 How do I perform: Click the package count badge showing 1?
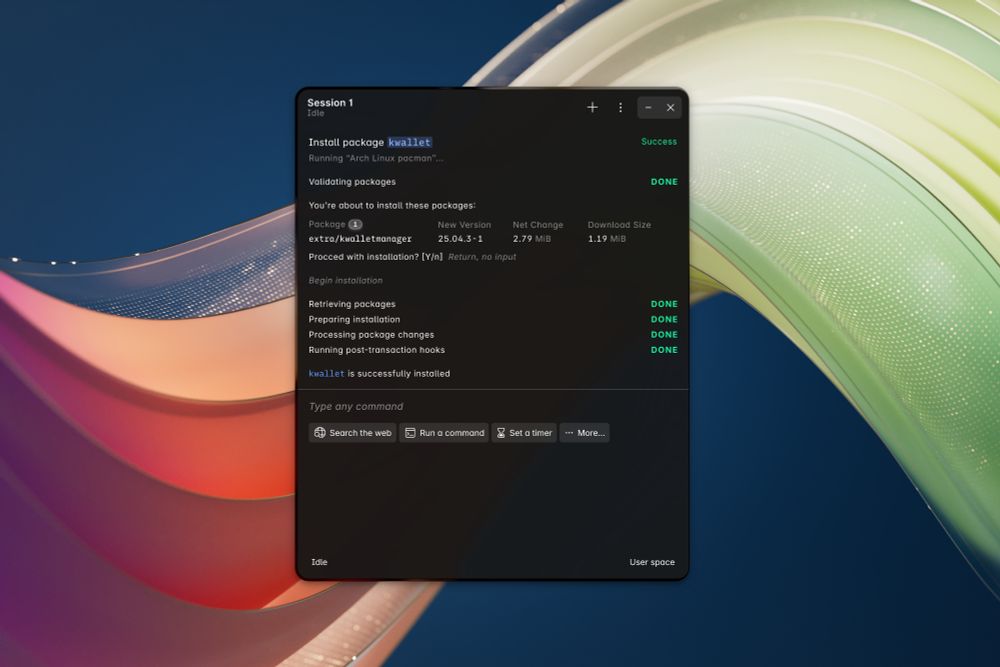[x=355, y=224]
